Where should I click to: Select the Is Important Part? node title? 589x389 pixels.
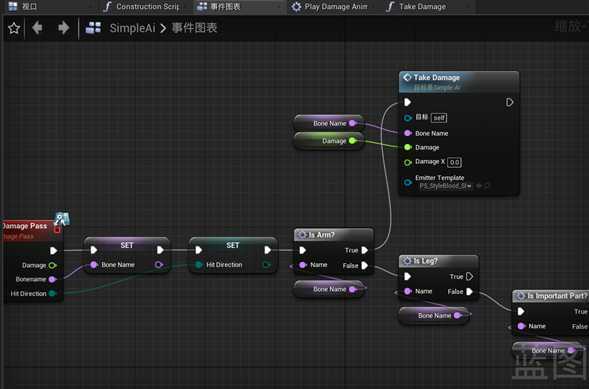click(x=557, y=296)
